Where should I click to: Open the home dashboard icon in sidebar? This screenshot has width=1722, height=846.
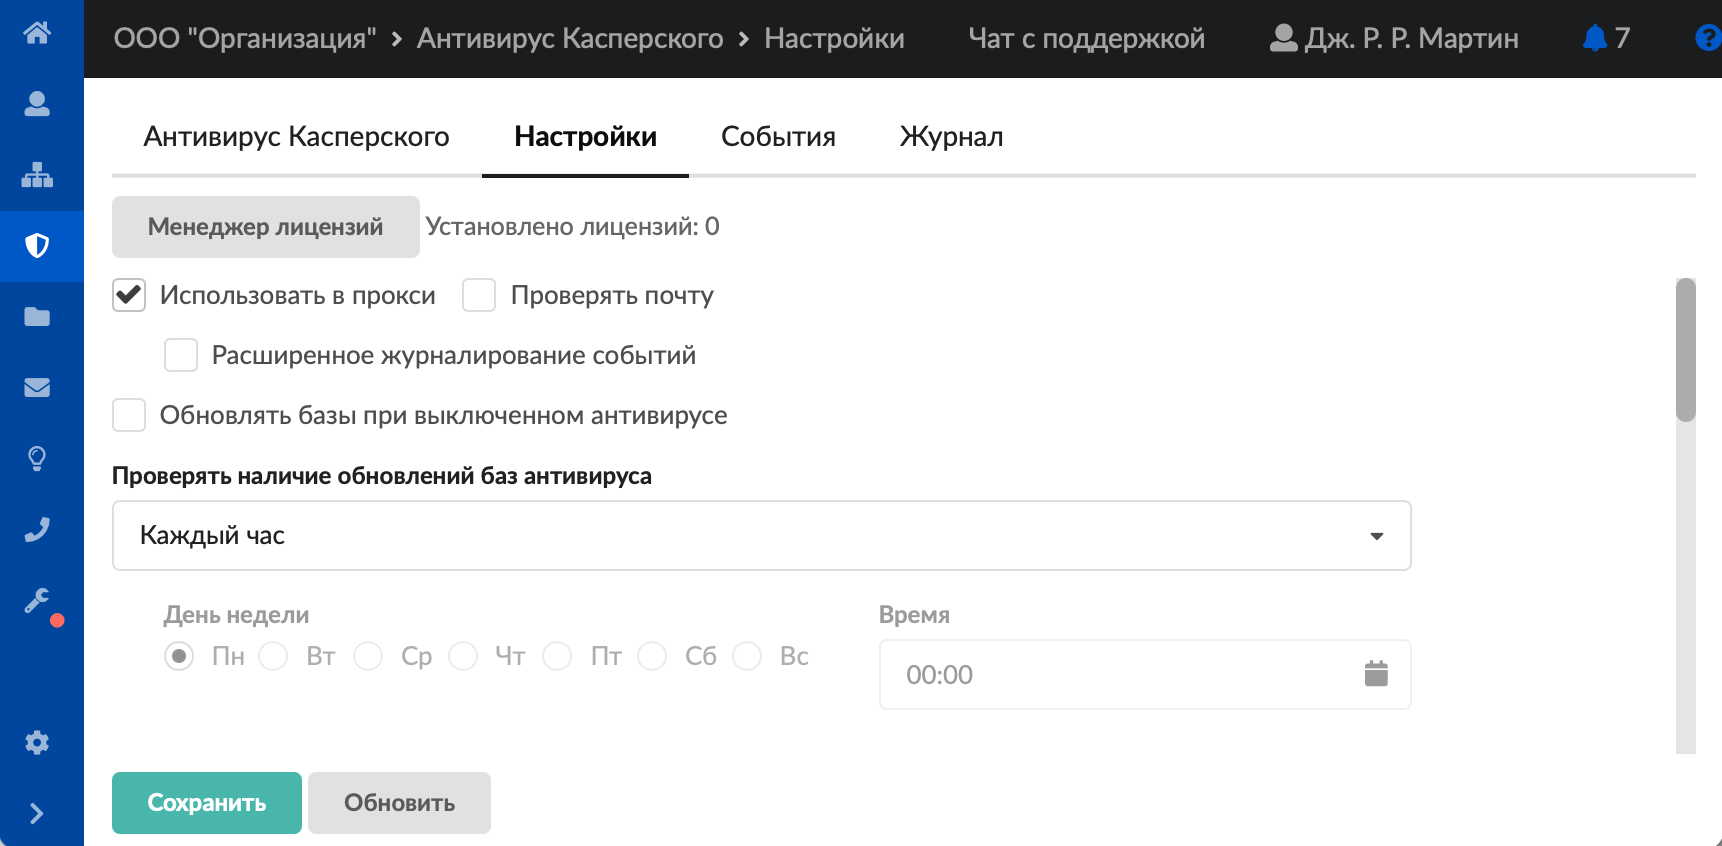pos(37,33)
